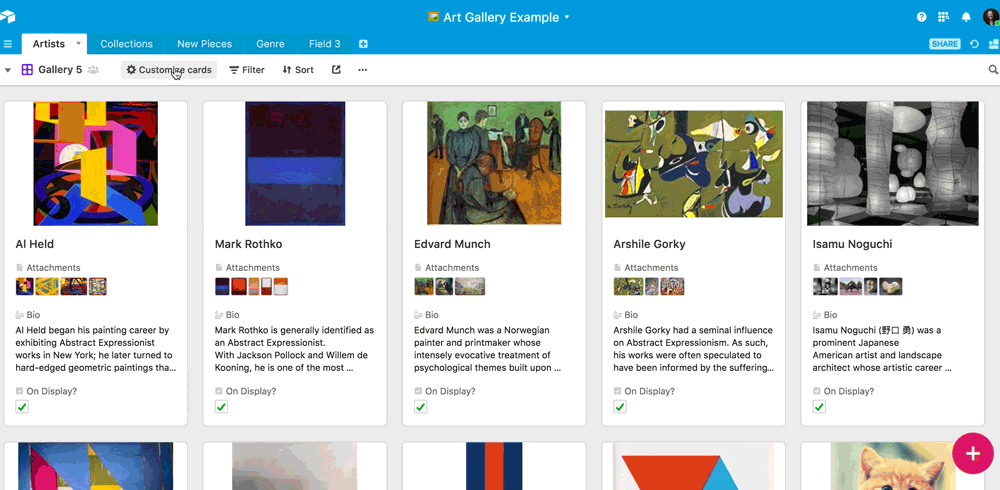Click last attachment thumbnail in Edvard Munch card
Image resolution: width=1000 pixels, height=490 pixels.
pos(470,286)
